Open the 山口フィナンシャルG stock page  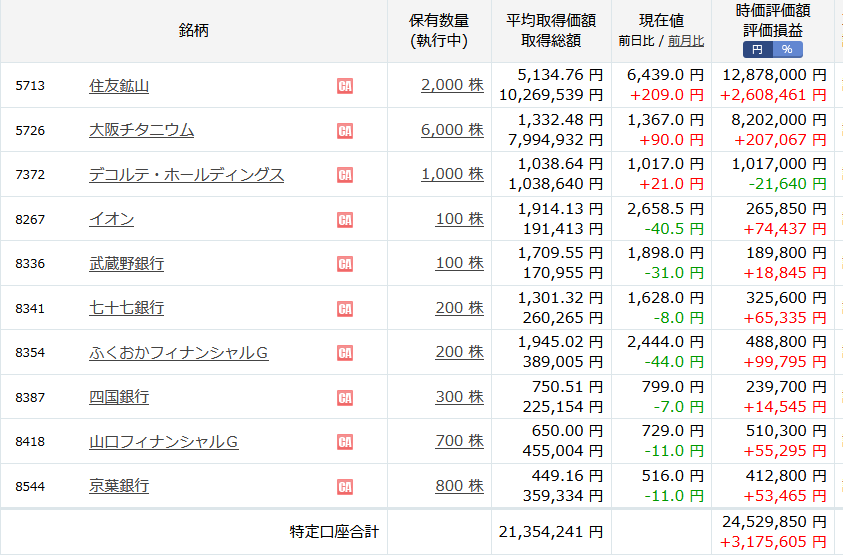(163, 442)
